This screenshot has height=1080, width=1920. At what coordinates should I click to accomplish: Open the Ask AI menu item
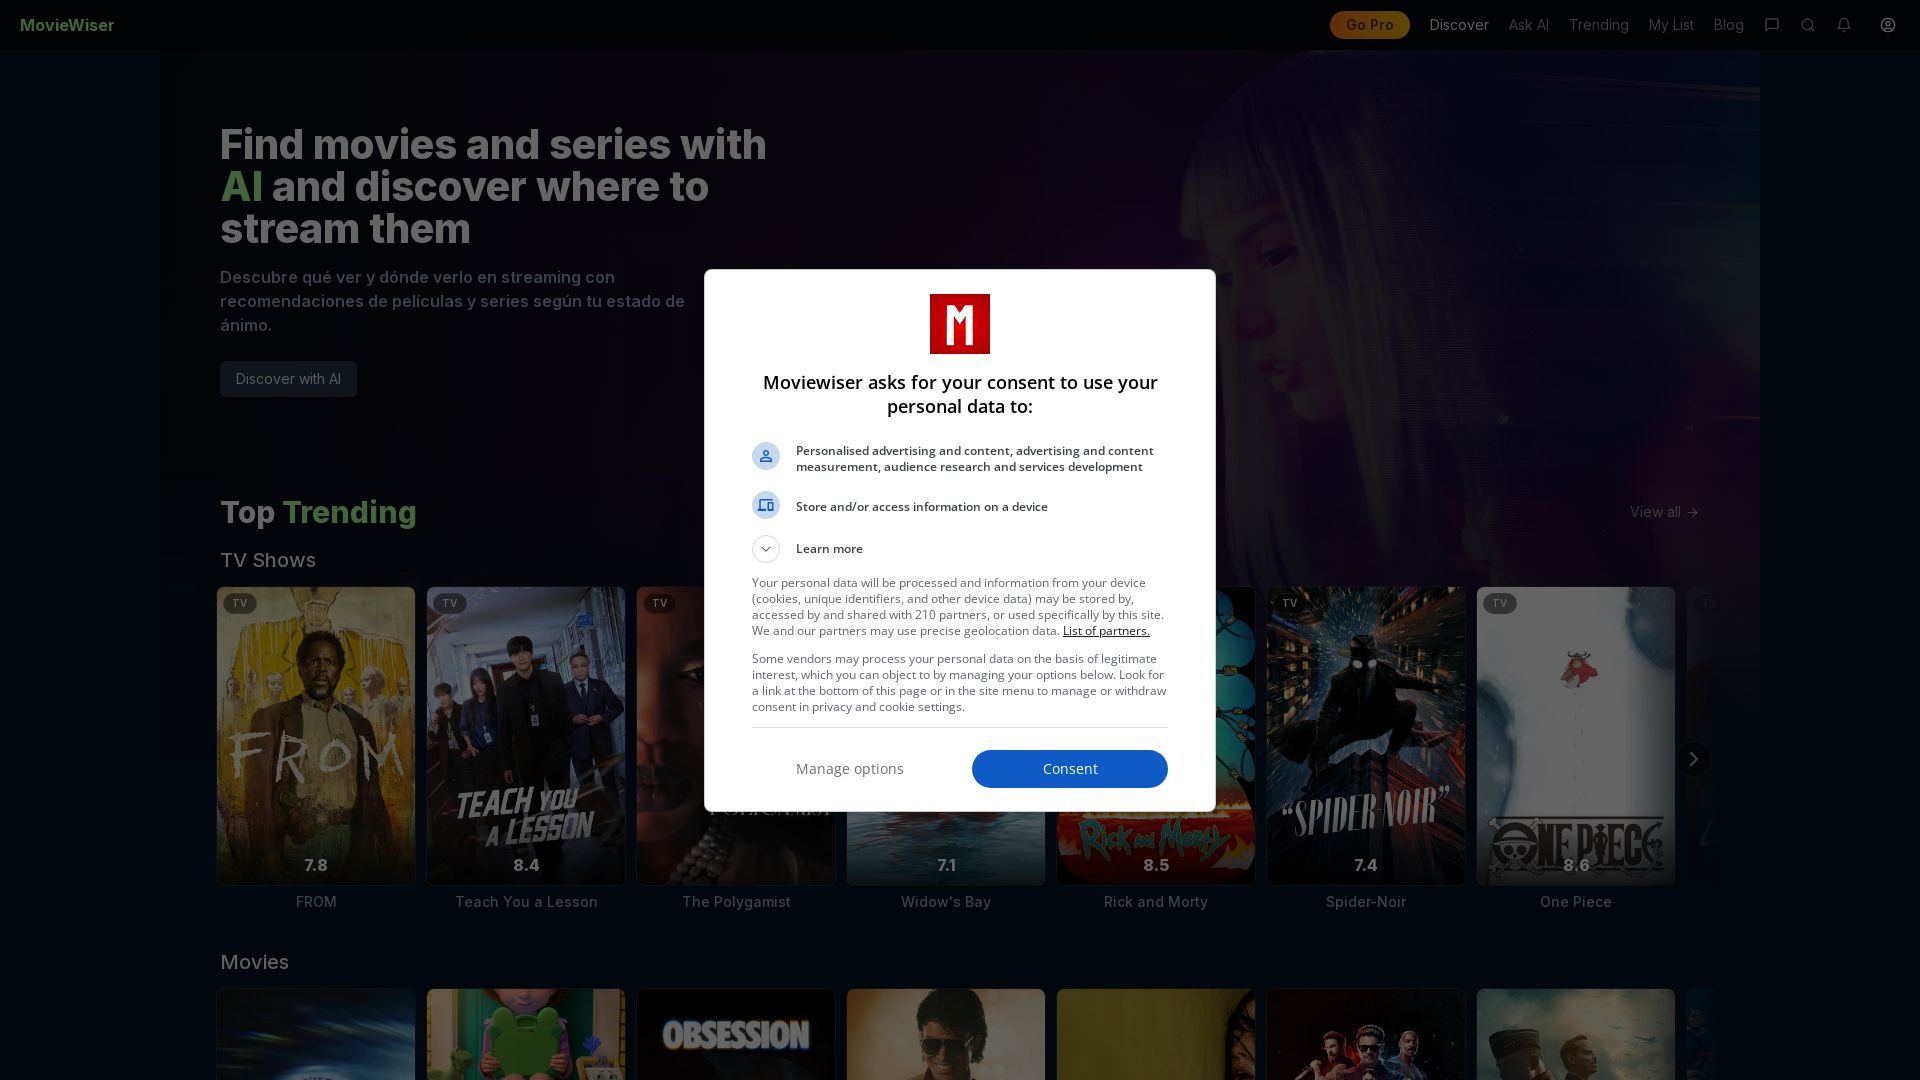click(1529, 25)
